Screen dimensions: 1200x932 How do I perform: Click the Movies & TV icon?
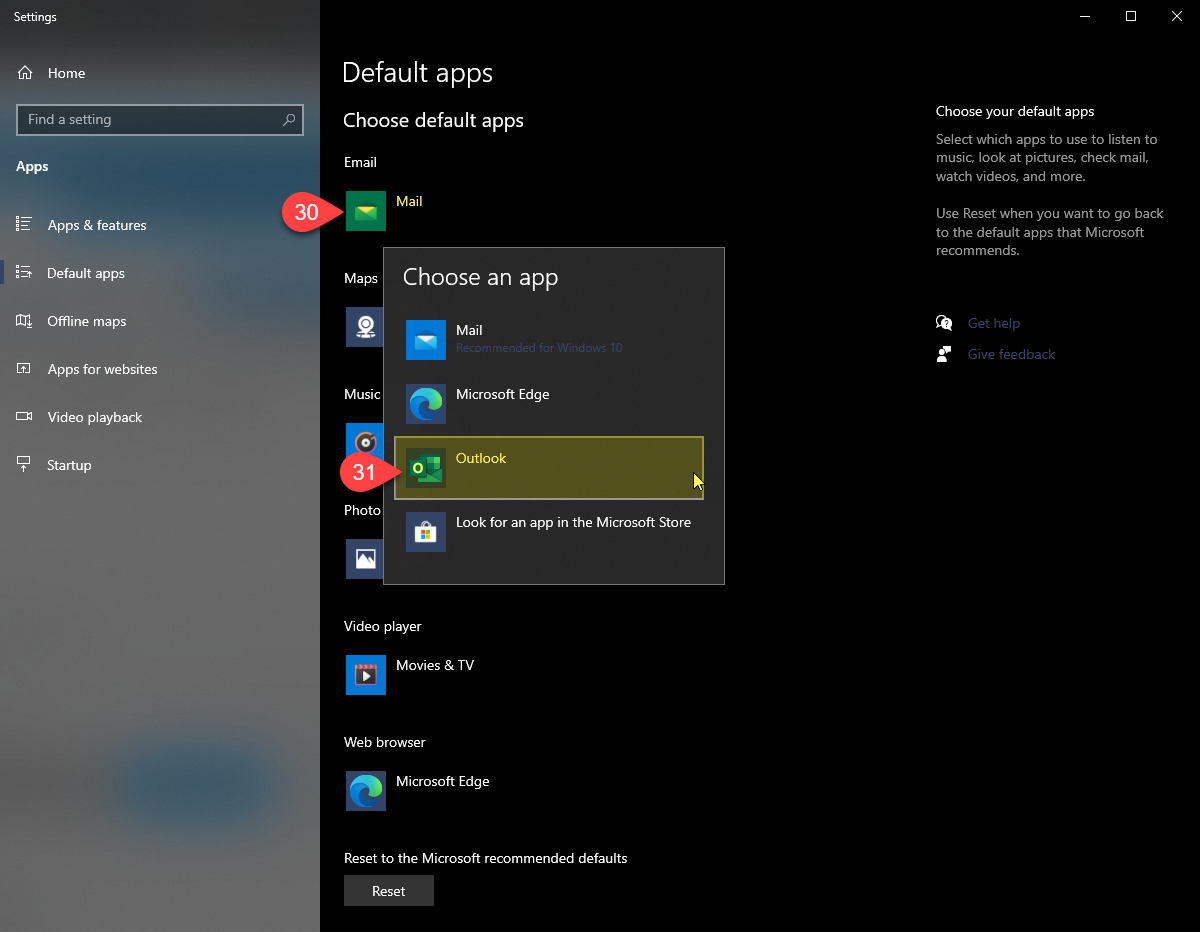pos(366,675)
